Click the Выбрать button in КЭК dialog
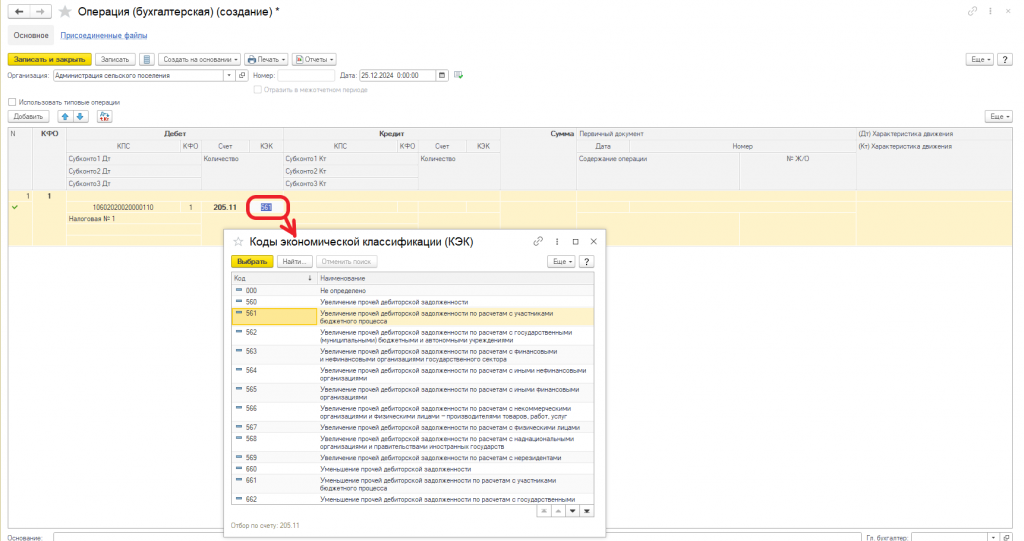Image resolution: width=1024 pixels, height=541 pixels. click(252, 261)
